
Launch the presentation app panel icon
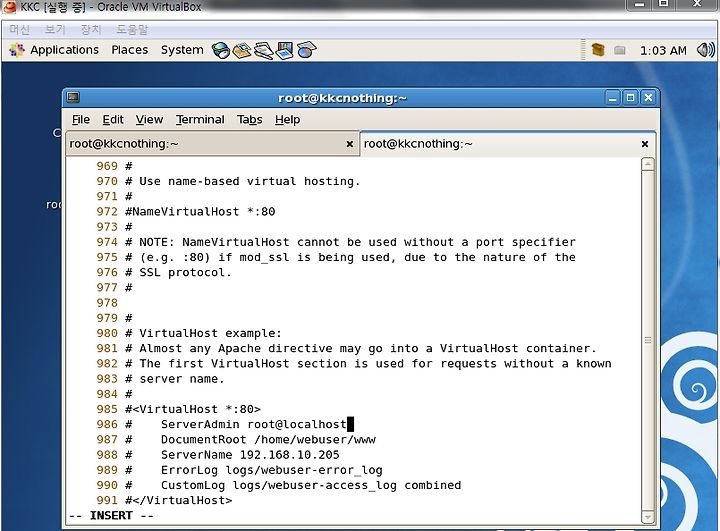(285, 50)
